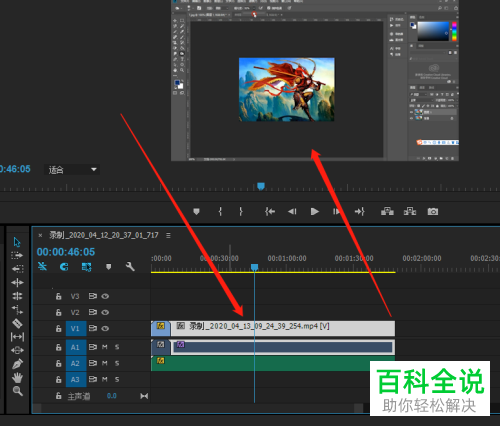Solo track A3
Viewport: 500px width, 426px height.
[x=117, y=379]
